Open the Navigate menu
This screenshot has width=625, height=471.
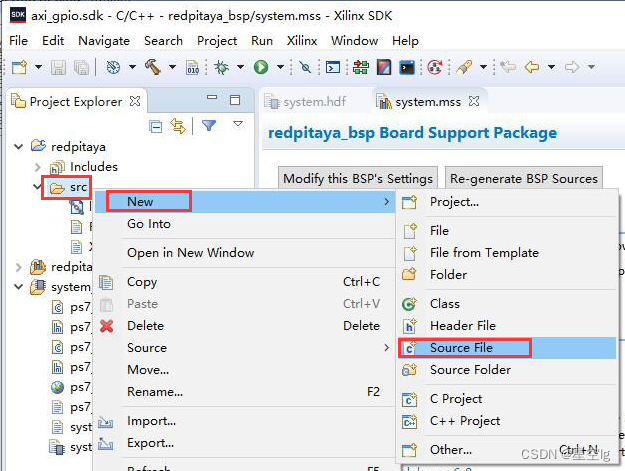pos(104,41)
